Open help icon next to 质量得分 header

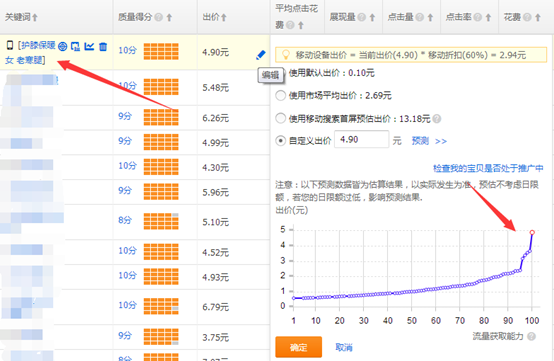pyautogui.click(x=159, y=17)
